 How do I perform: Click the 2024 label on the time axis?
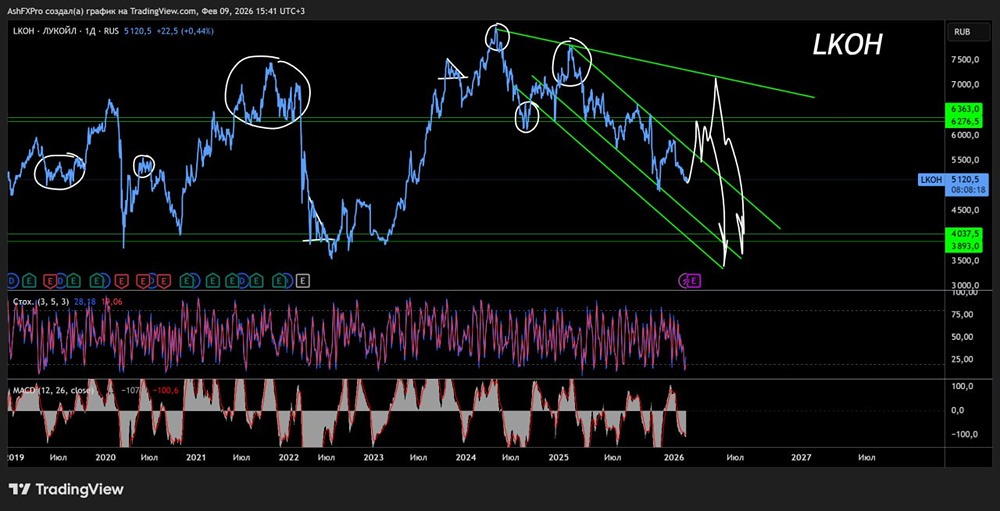pyautogui.click(x=466, y=457)
